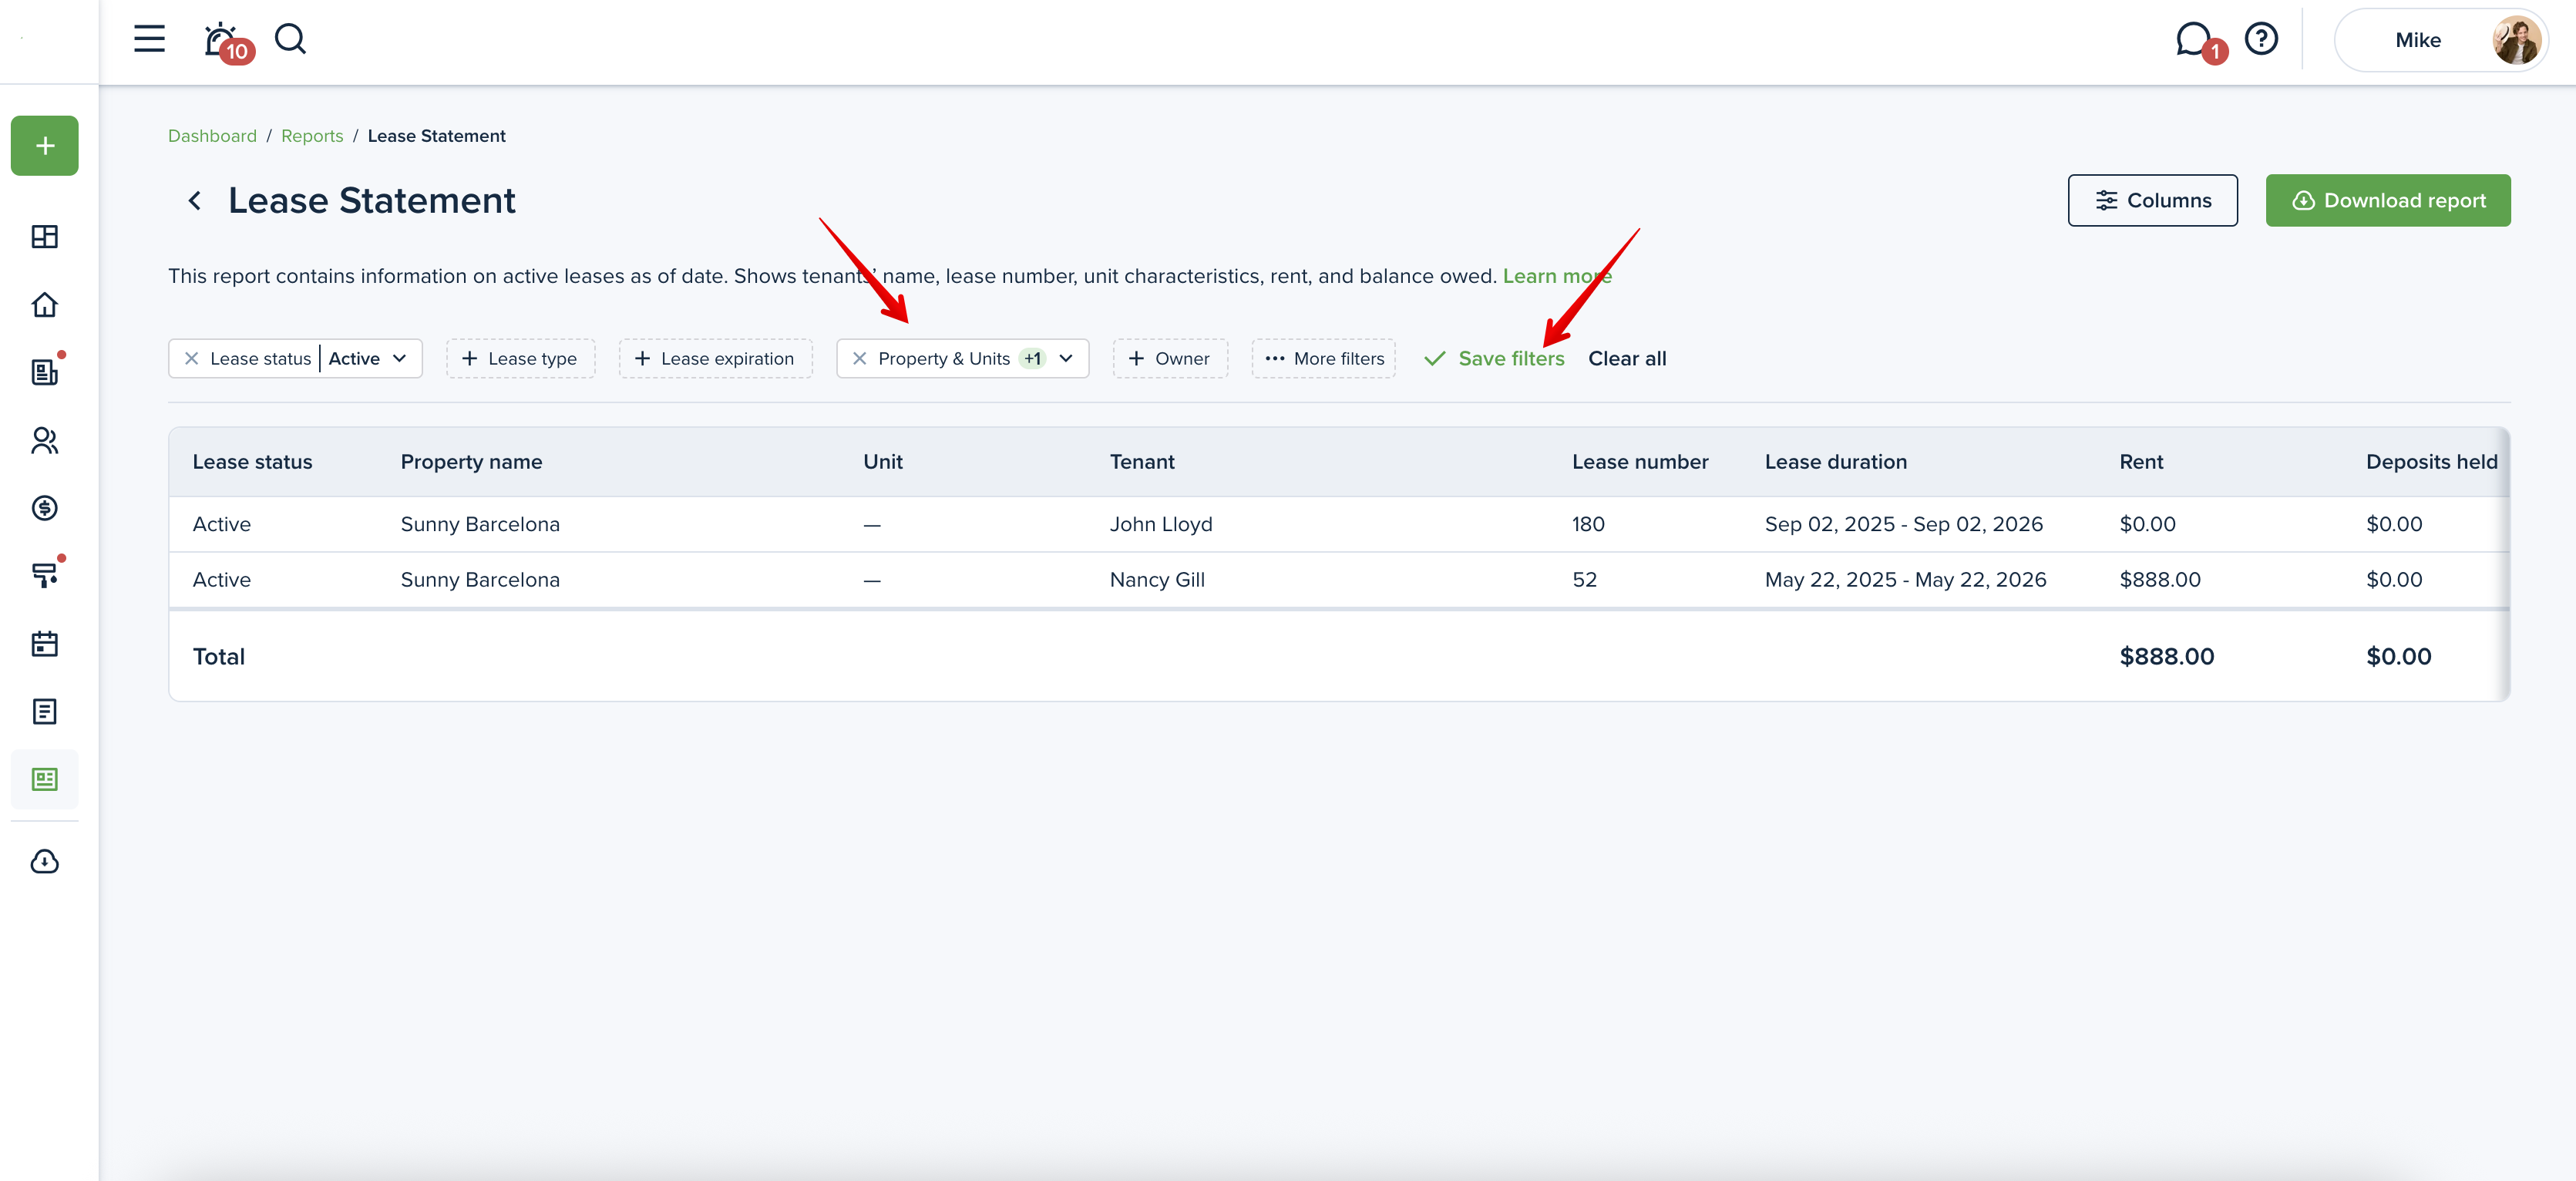2576x1181 pixels.
Task: Open maintenance paint roller icon in sidebar
Action: (45, 575)
